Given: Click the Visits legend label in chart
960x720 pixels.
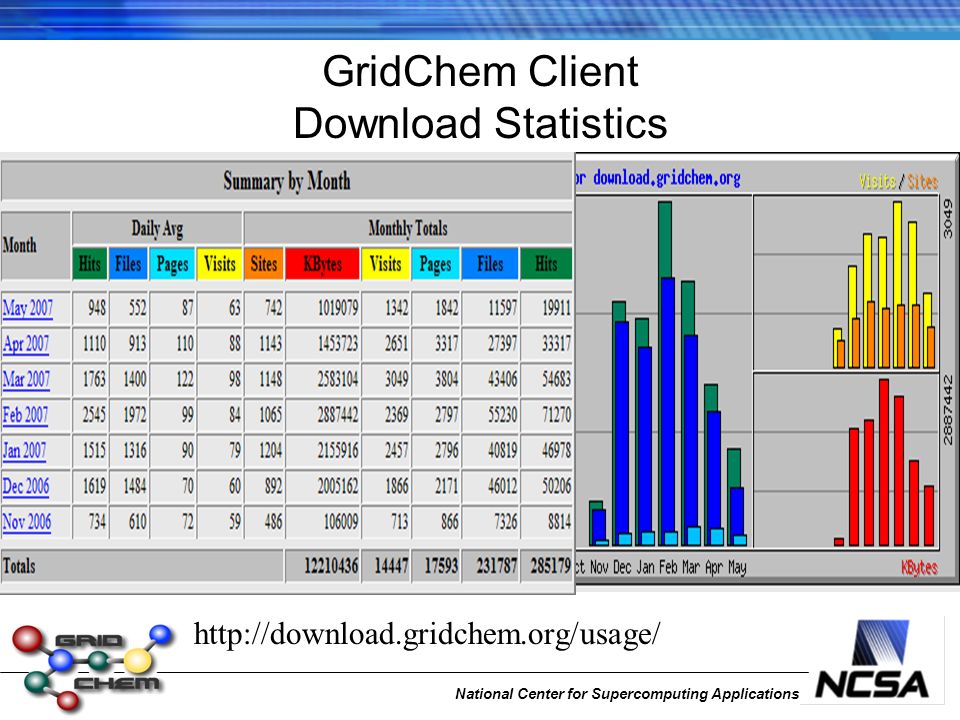Looking at the screenshot, I should [877, 181].
